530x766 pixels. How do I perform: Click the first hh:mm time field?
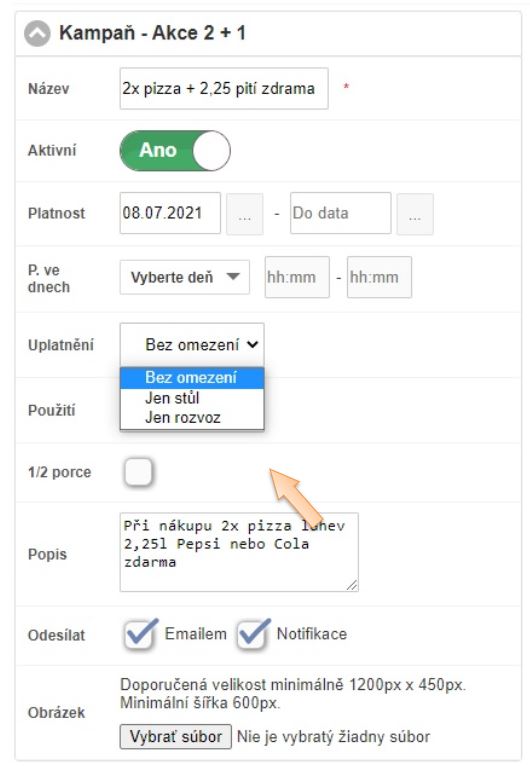click(297, 277)
